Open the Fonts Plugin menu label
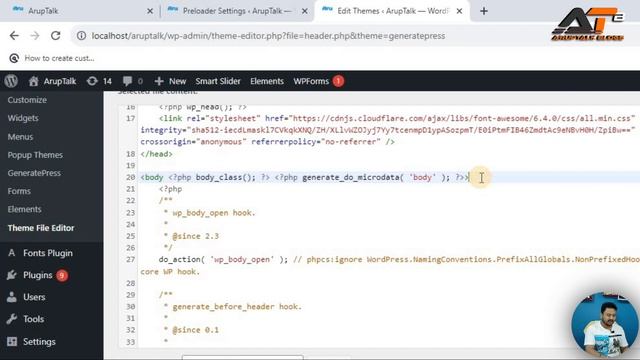The height and width of the screenshot is (360, 640). 48,253
